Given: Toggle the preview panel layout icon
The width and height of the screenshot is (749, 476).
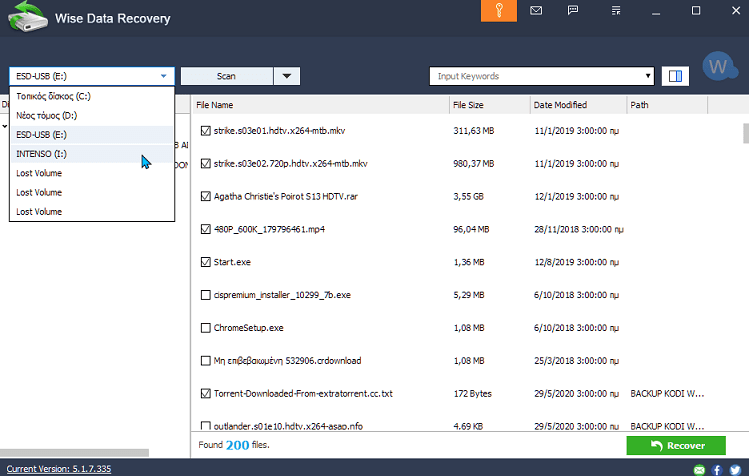Looking at the screenshot, I should [x=675, y=76].
